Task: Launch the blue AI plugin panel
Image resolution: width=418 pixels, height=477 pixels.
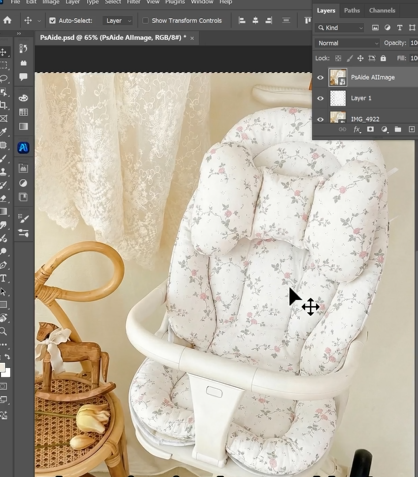Action: point(23,147)
